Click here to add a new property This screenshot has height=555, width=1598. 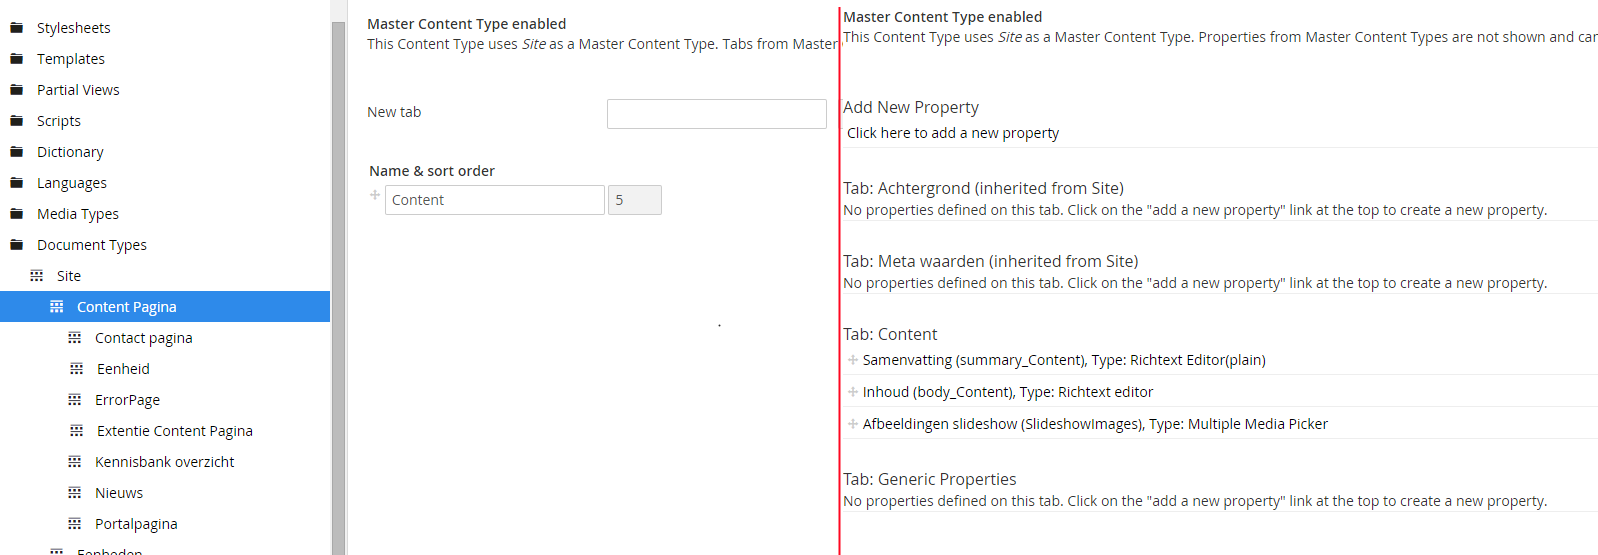point(953,133)
